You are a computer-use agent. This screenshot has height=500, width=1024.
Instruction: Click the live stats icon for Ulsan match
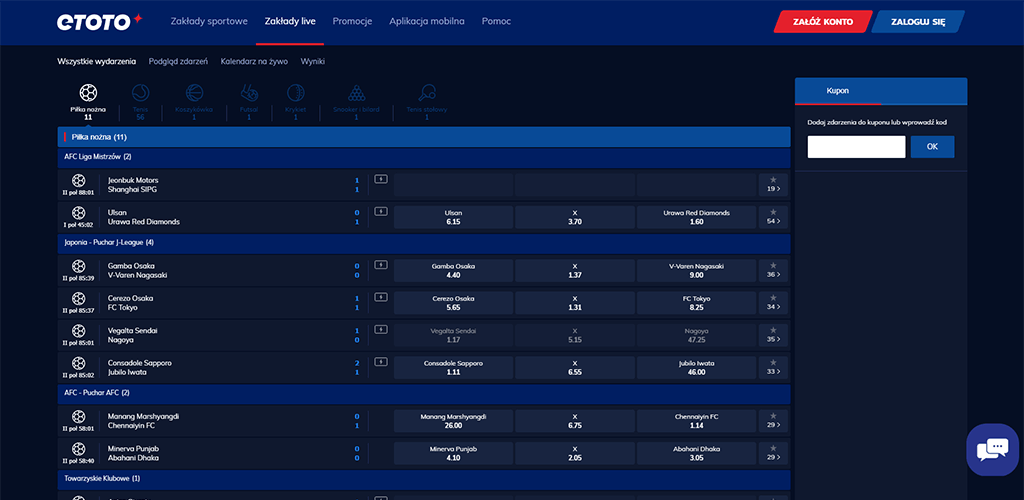[380, 211]
